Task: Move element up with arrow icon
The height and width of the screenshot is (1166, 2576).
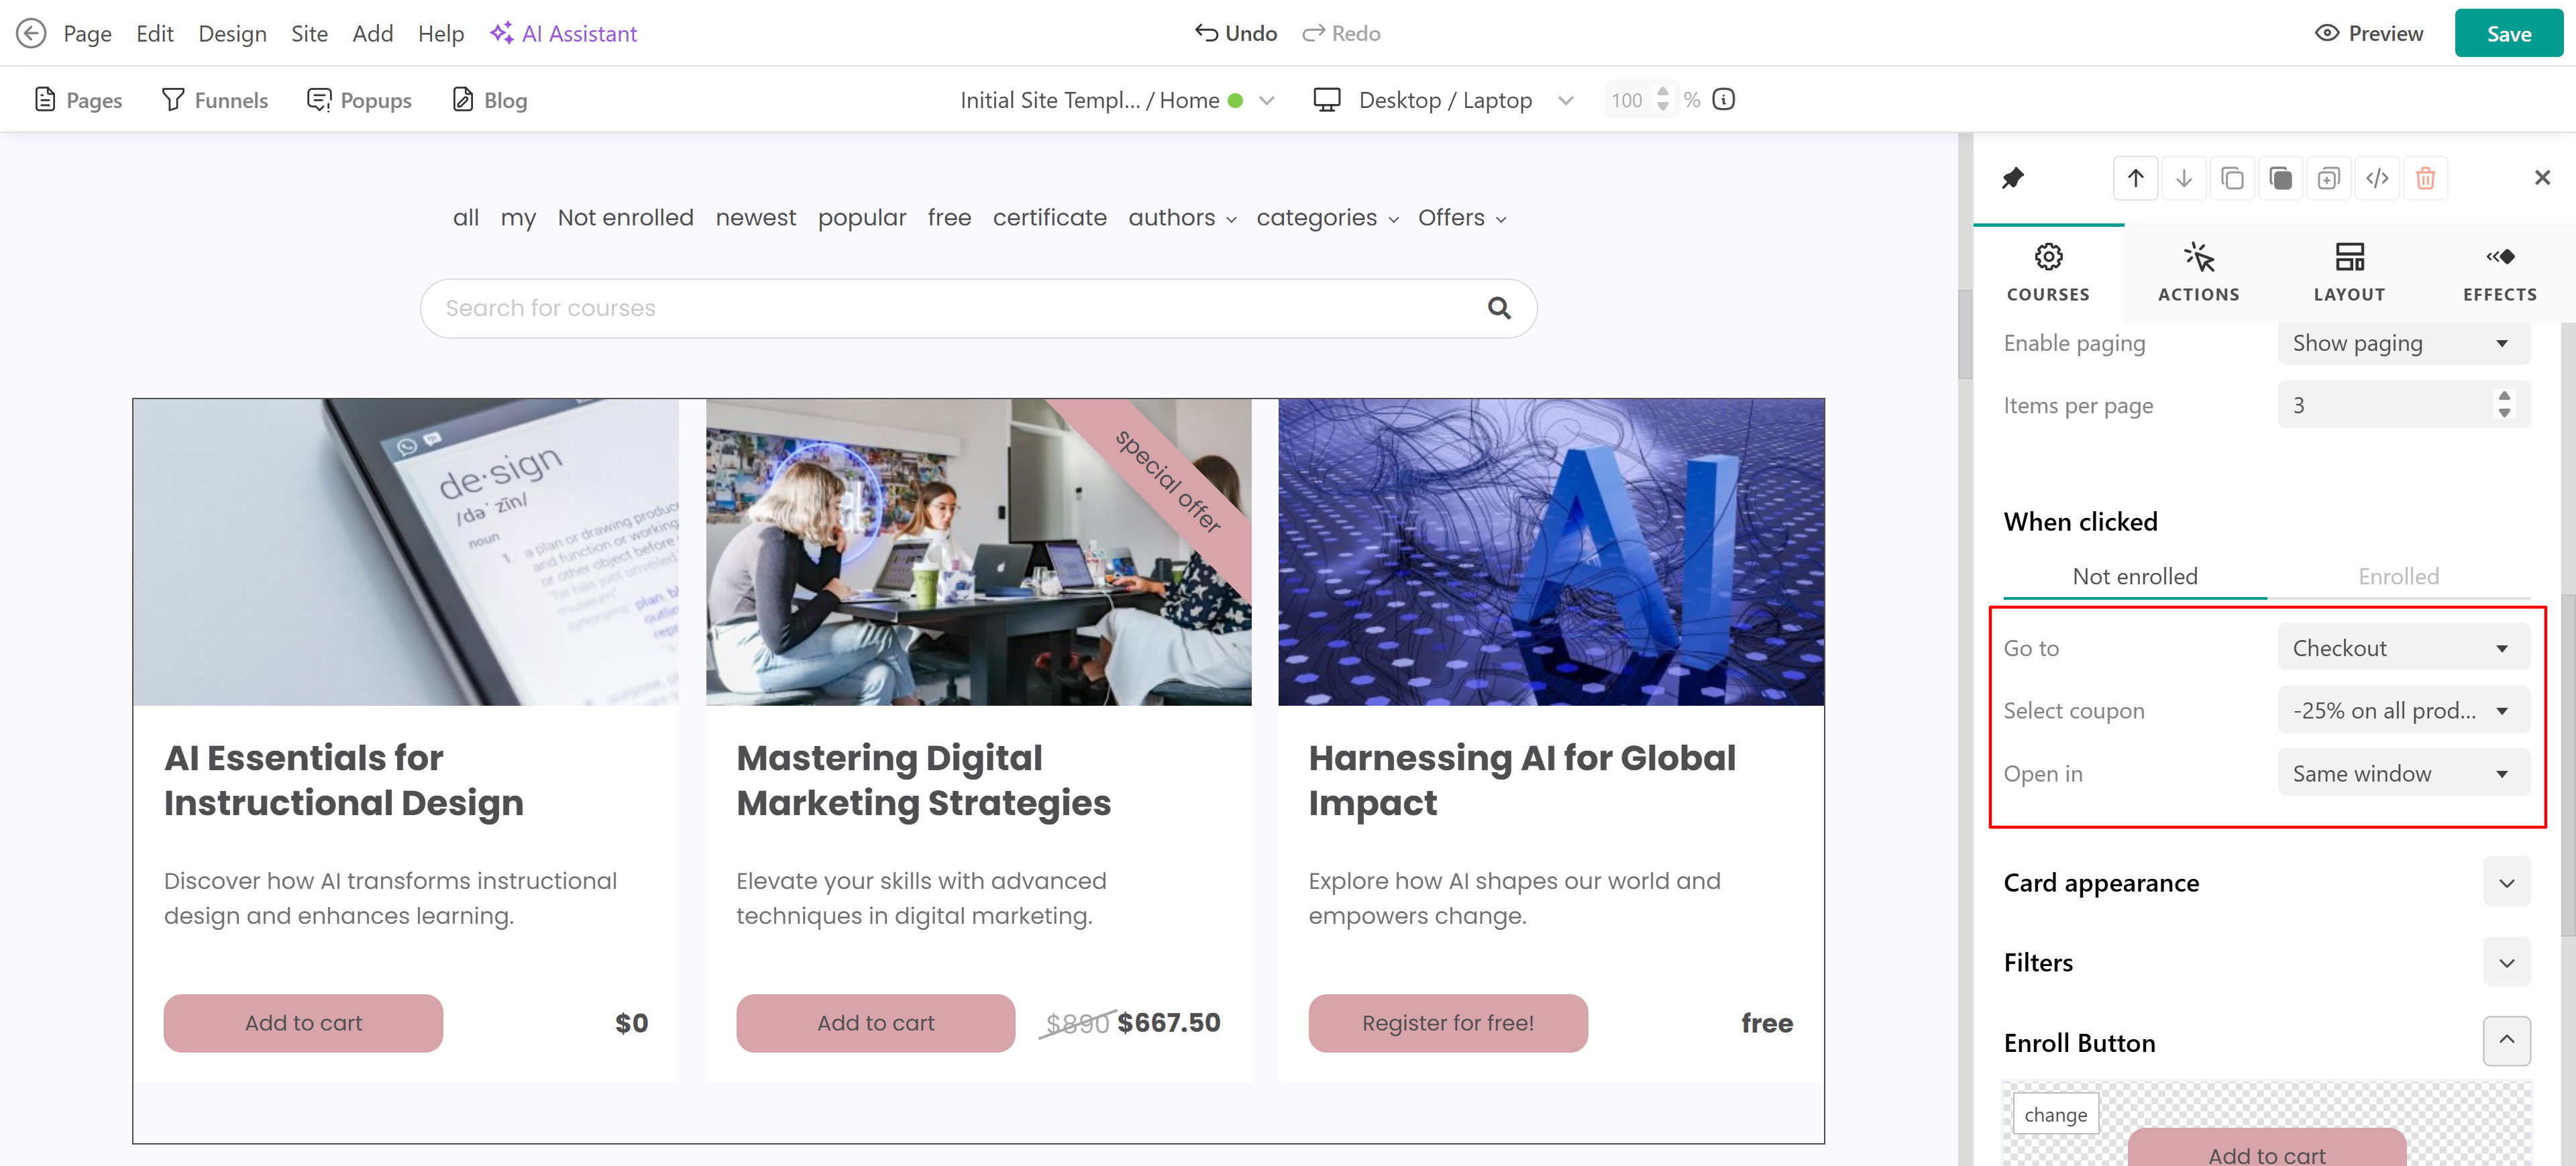Action: coord(2135,178)
